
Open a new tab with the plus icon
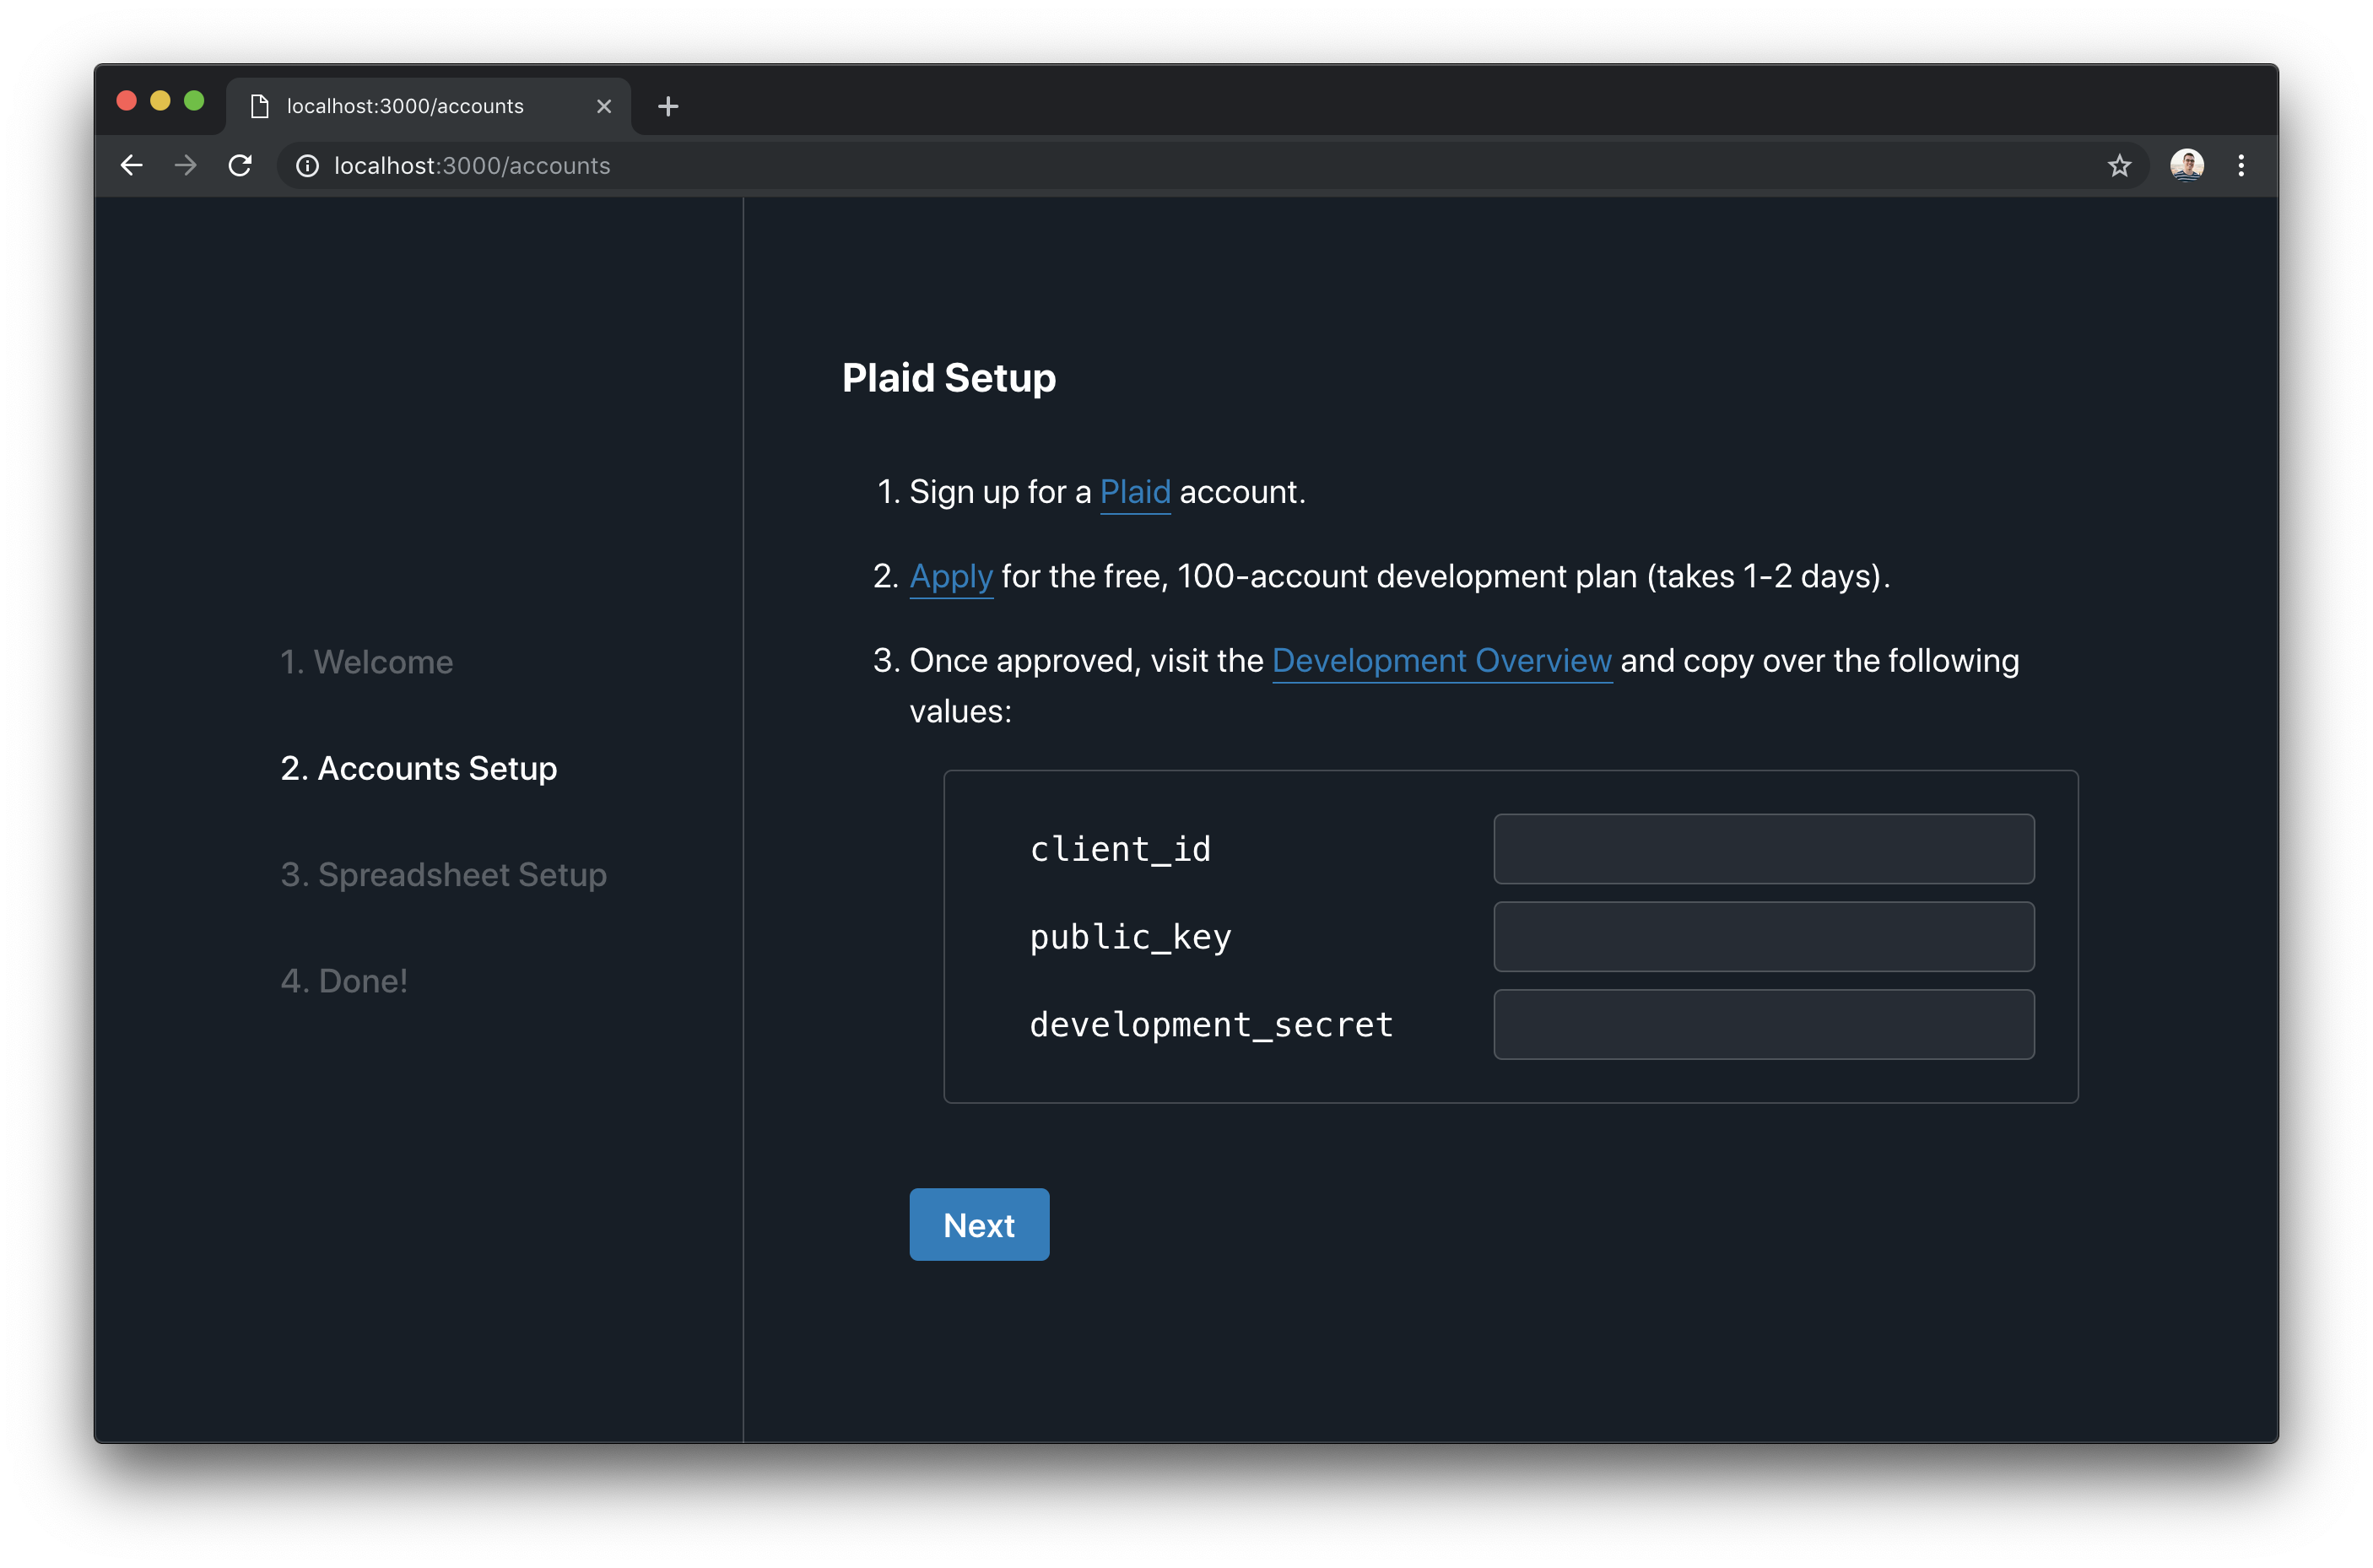[668, 106]
